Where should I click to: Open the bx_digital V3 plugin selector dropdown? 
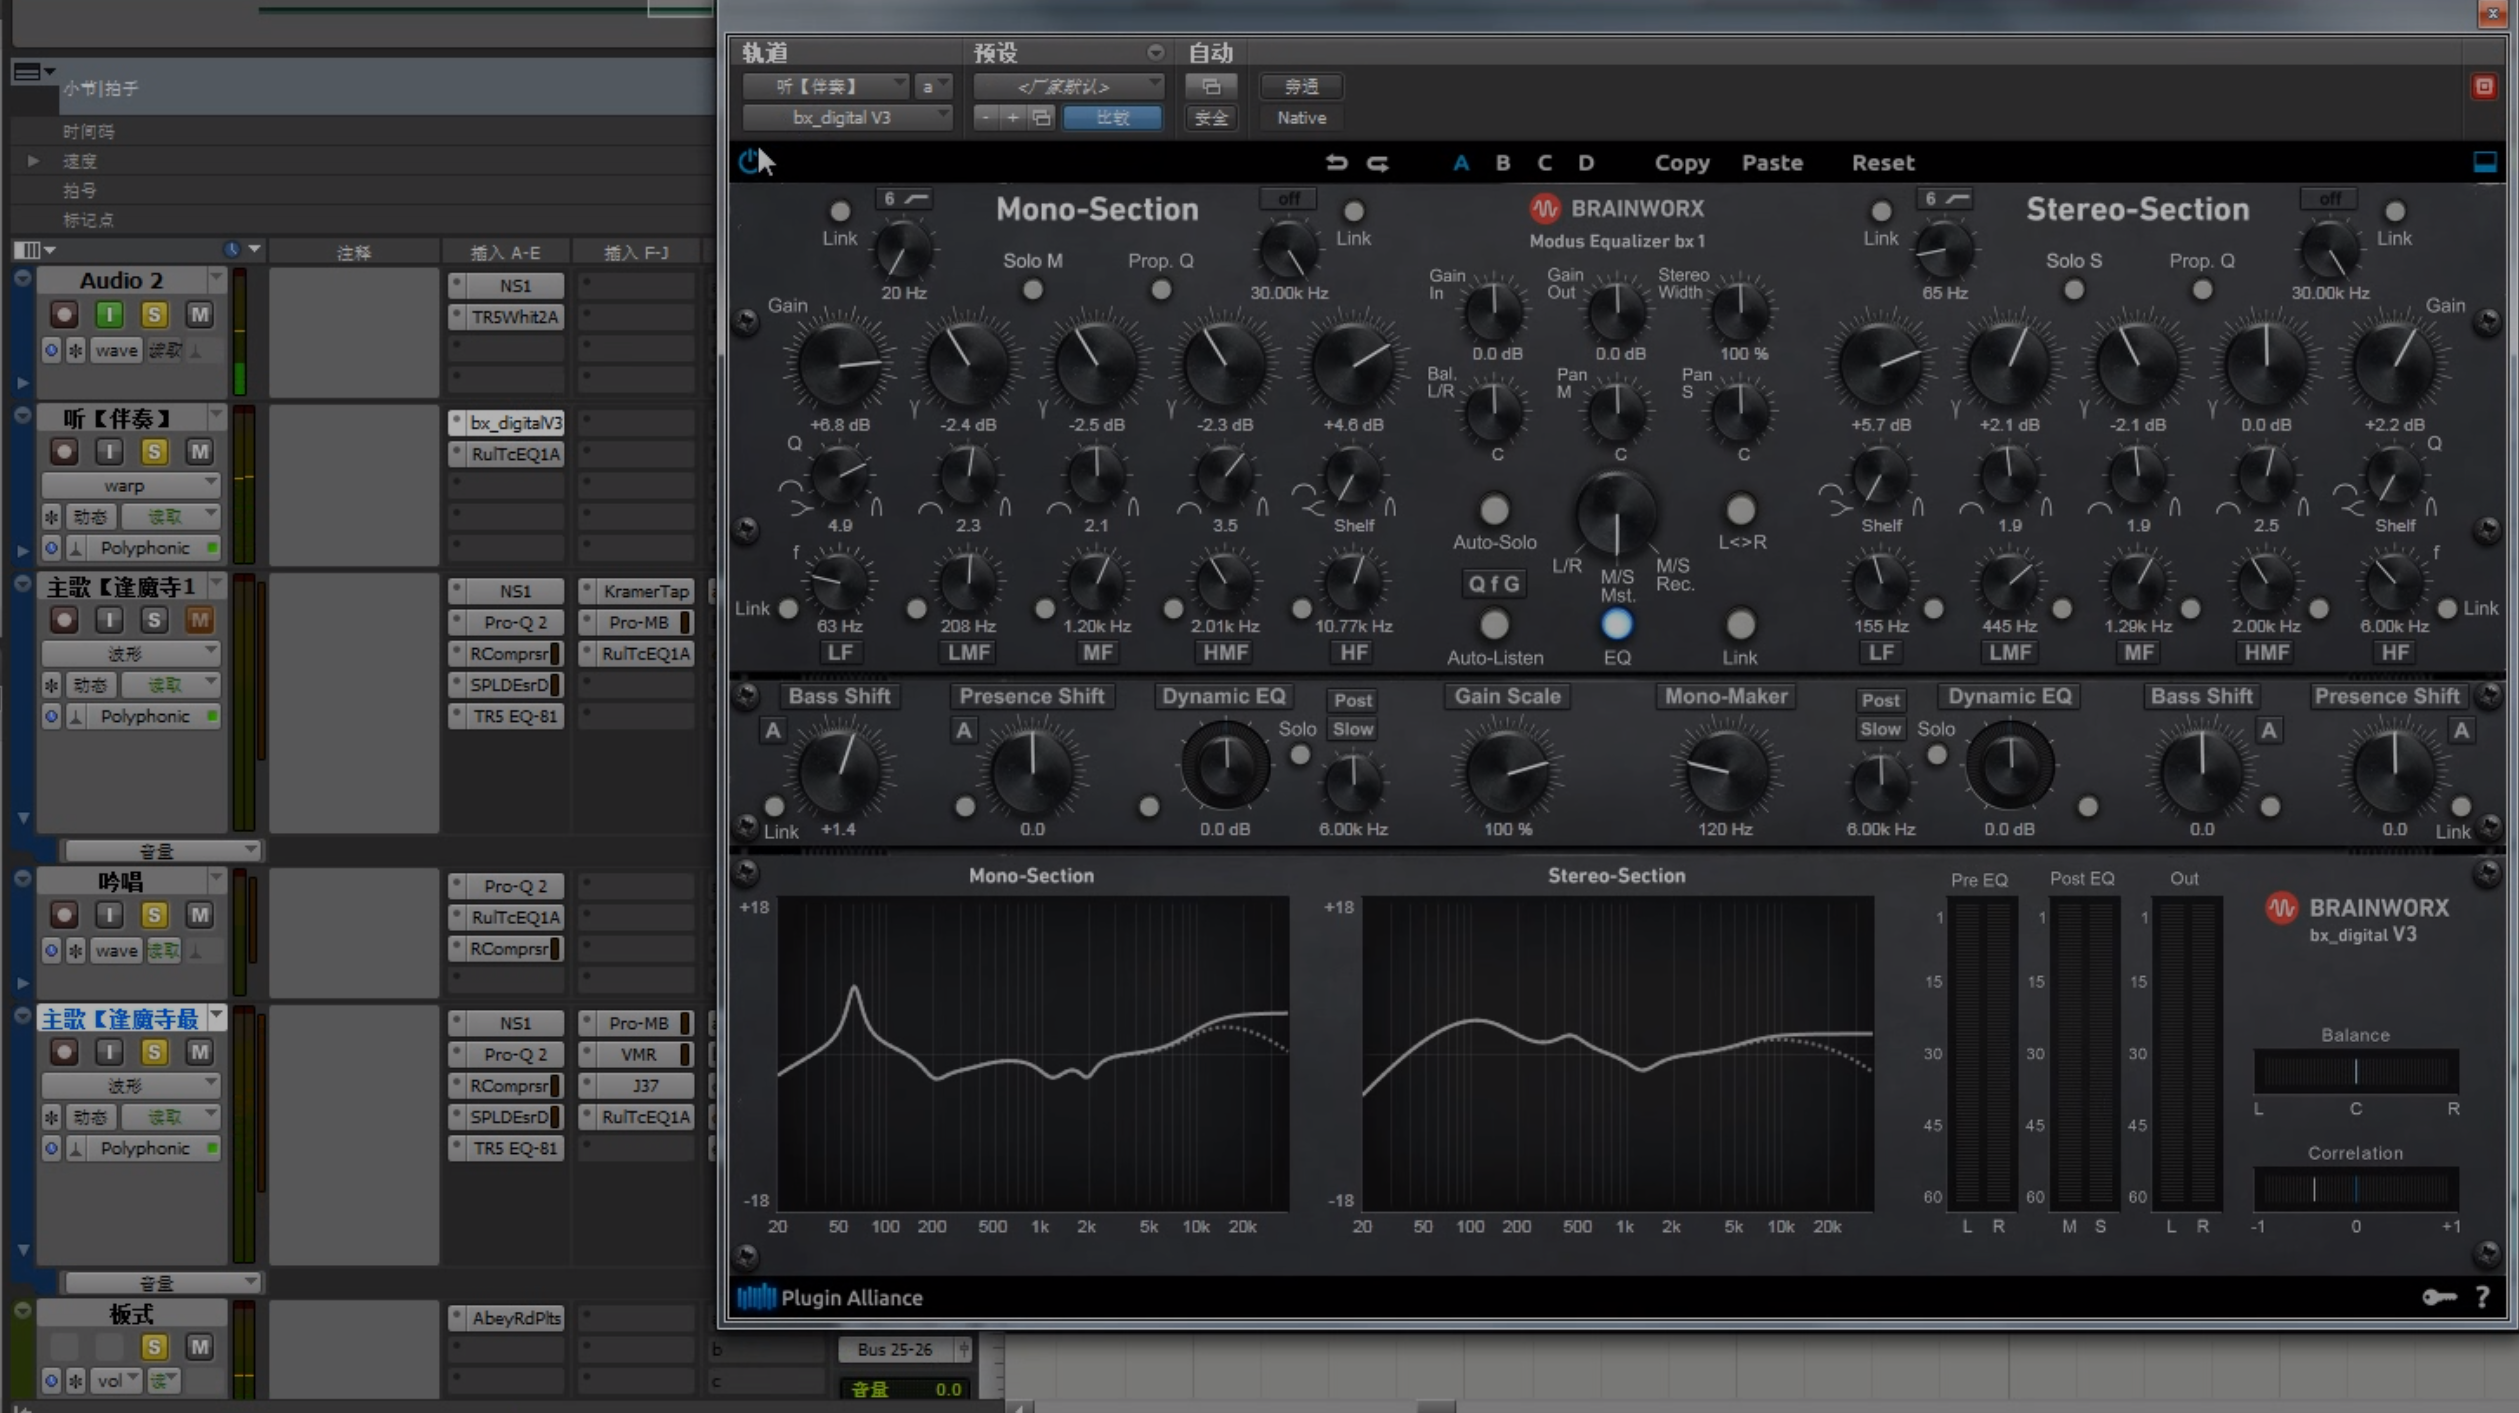click(846, 118)
